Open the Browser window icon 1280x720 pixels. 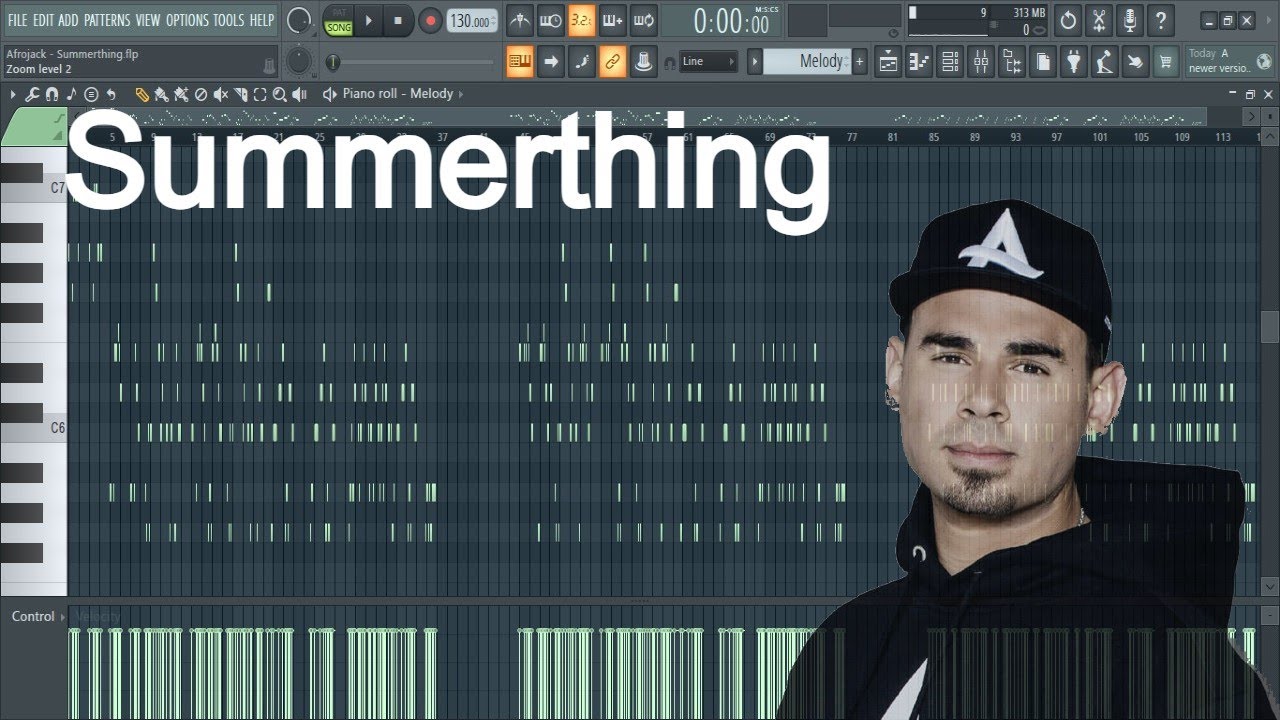click(1012, 61)
